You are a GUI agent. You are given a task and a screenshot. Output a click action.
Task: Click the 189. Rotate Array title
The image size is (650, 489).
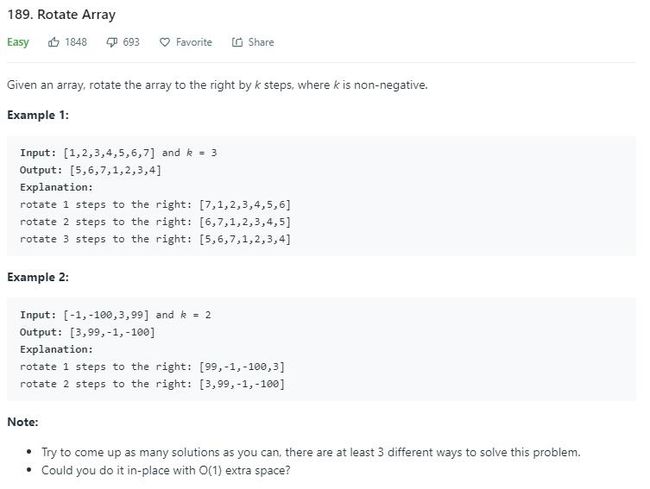[x=61, y=15]
